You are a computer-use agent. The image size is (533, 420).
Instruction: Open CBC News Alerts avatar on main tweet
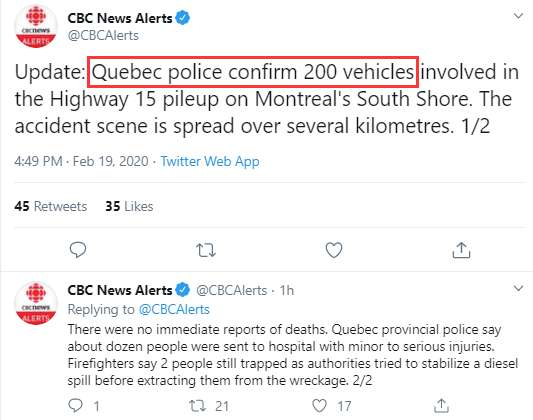coord(36,26)
